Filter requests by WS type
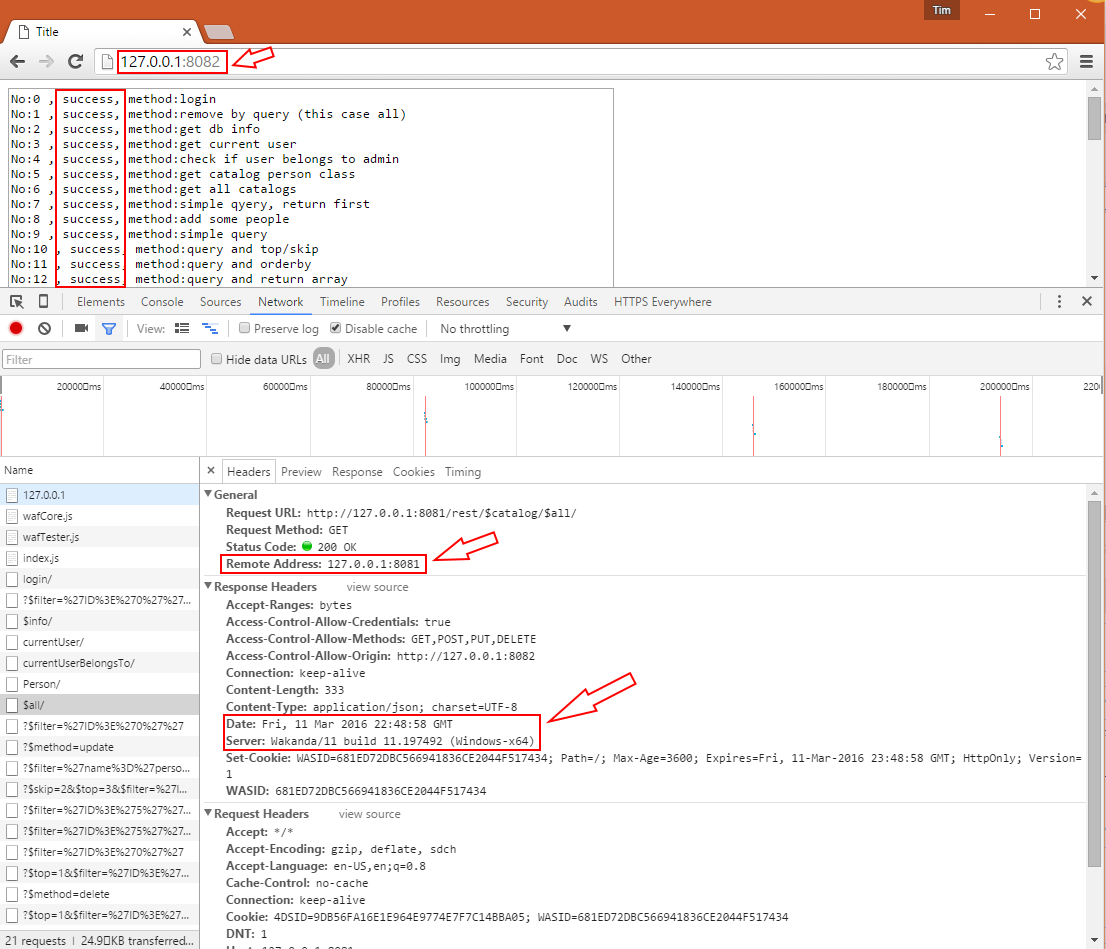Image resolution: width=1106 pixels, height=949 pixels. click(599, 359)
